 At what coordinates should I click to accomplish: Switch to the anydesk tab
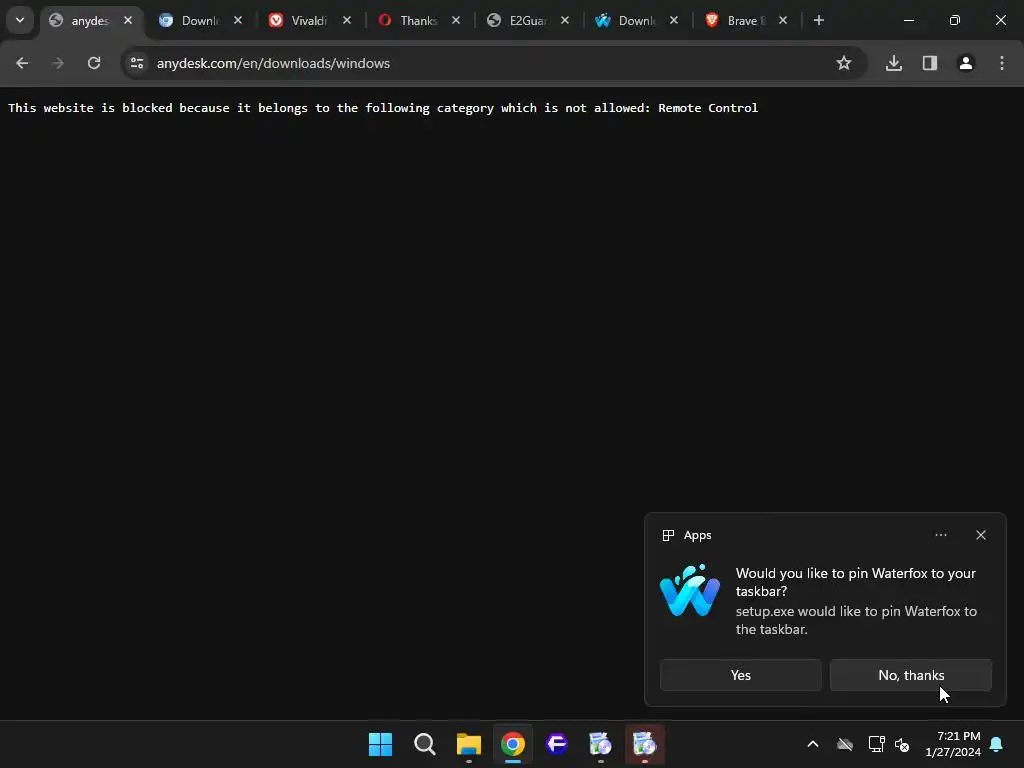point(90,21)
